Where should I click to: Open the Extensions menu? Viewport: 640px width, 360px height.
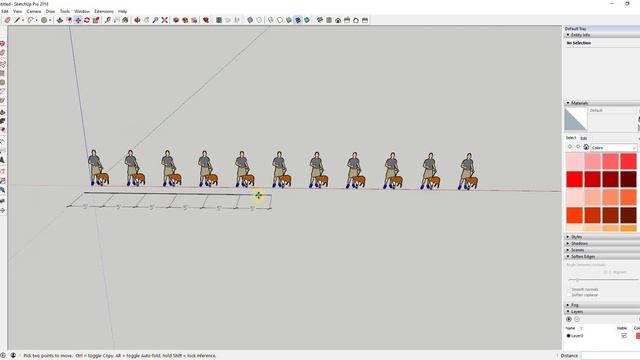click(104, 11)
